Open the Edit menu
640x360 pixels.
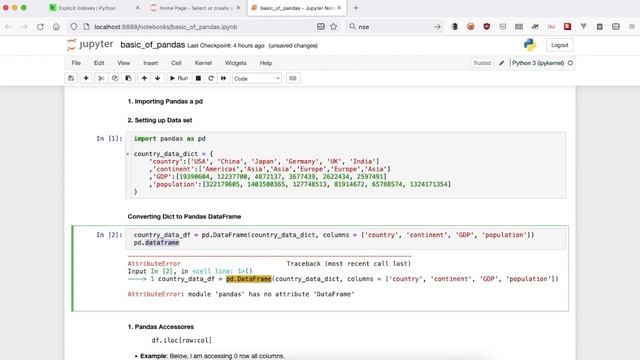(99, 63)
